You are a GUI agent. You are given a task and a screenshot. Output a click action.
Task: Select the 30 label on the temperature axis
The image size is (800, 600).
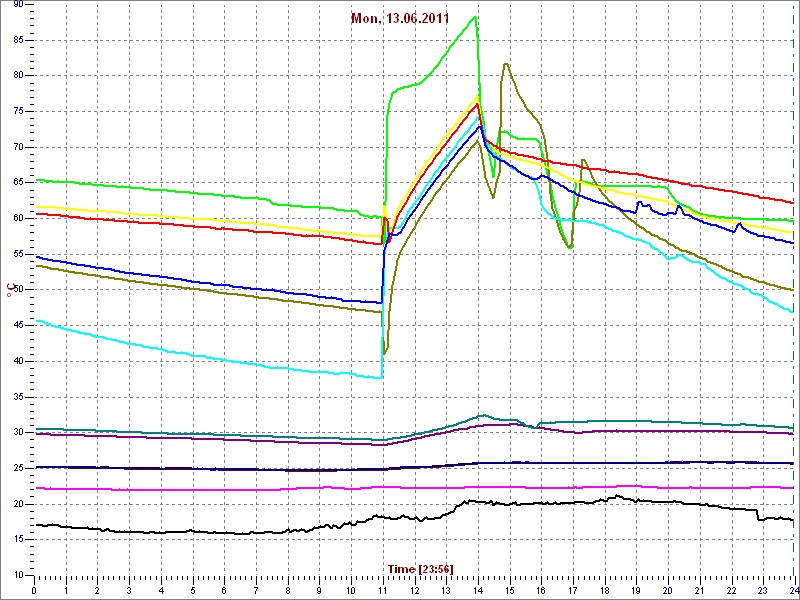click(18, 433)
